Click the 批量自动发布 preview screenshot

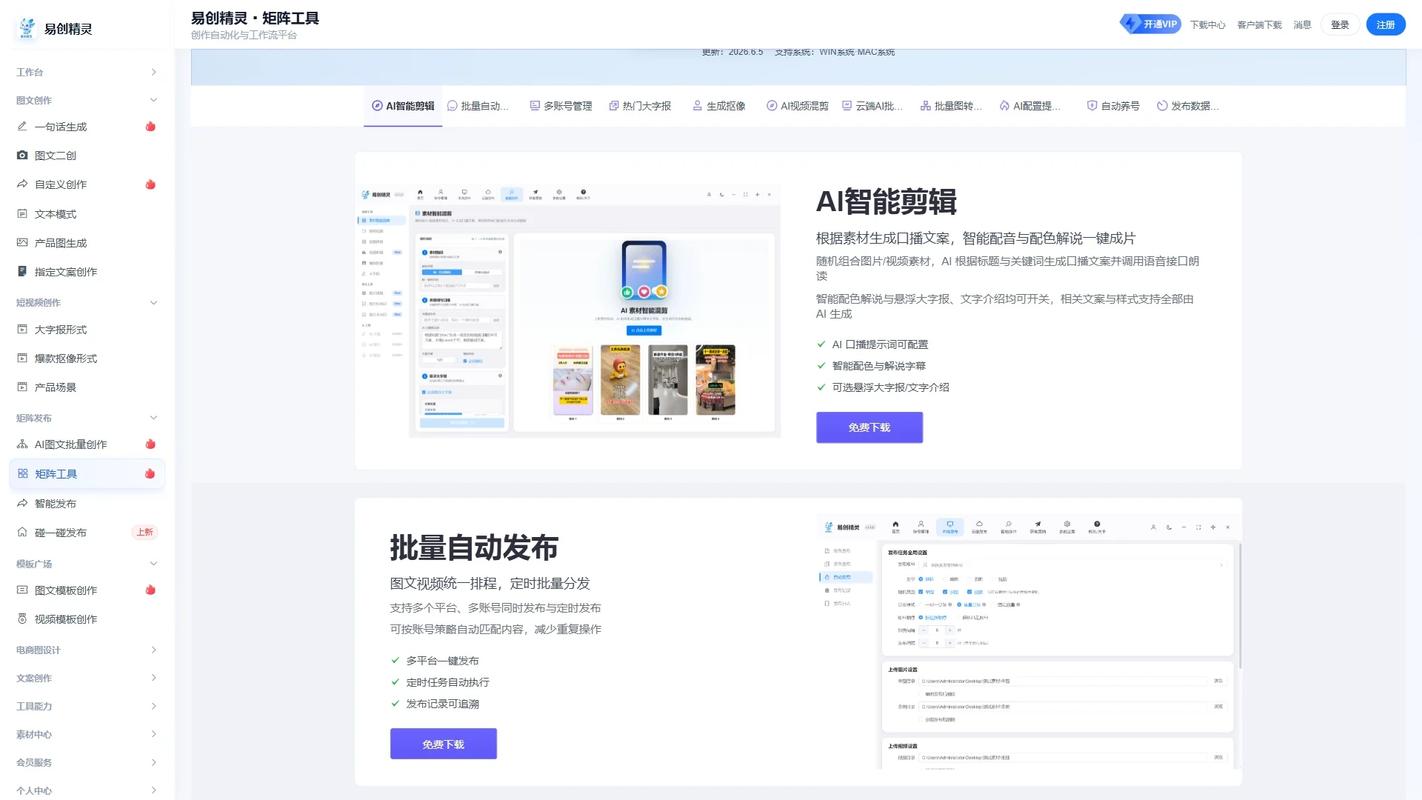click(1029, 642)
